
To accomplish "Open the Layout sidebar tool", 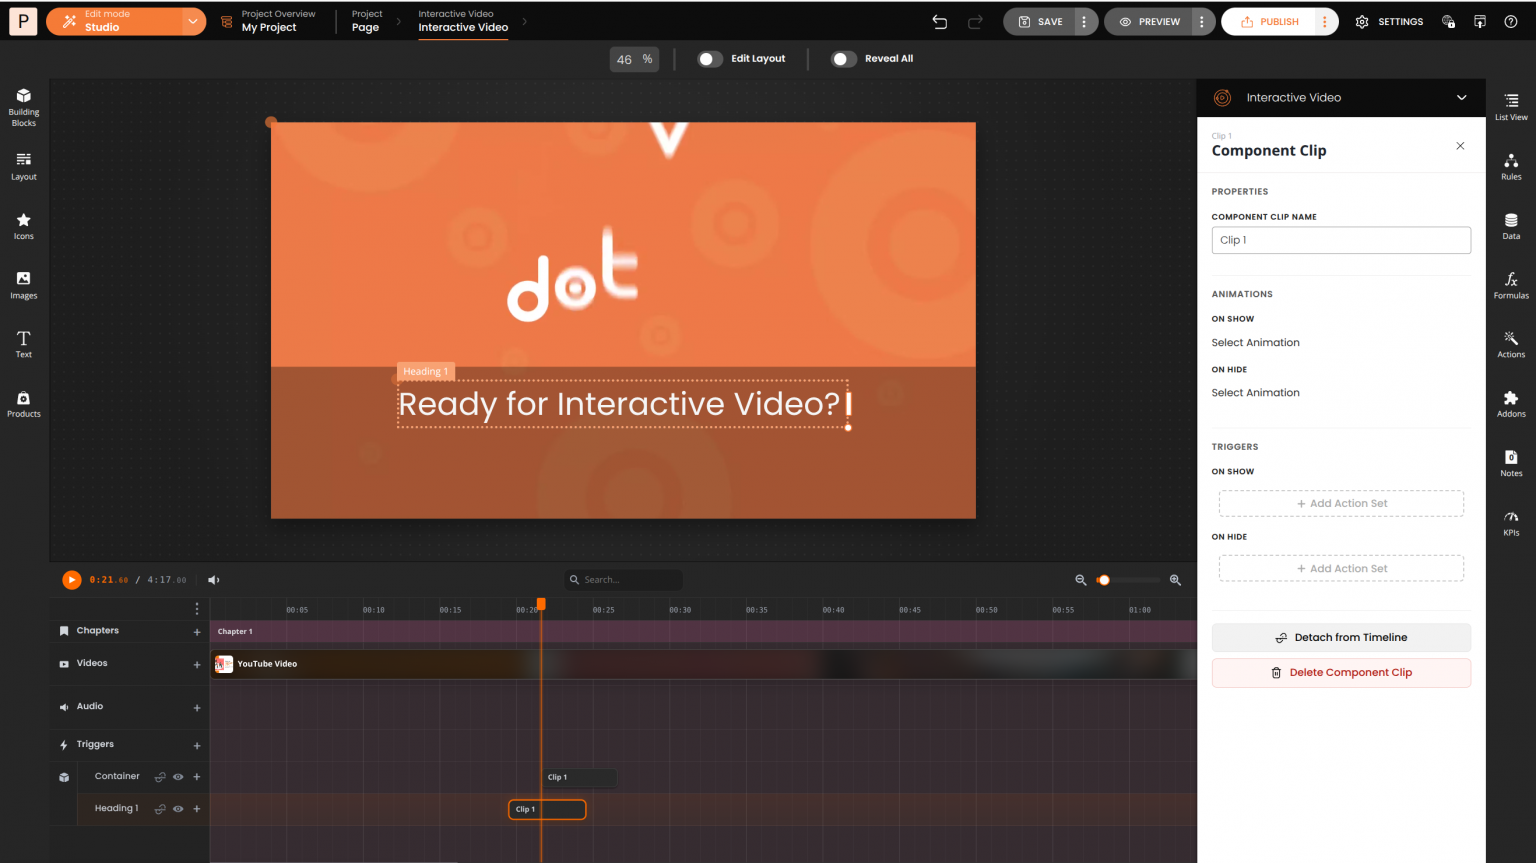I will click(x=24, y=166).
